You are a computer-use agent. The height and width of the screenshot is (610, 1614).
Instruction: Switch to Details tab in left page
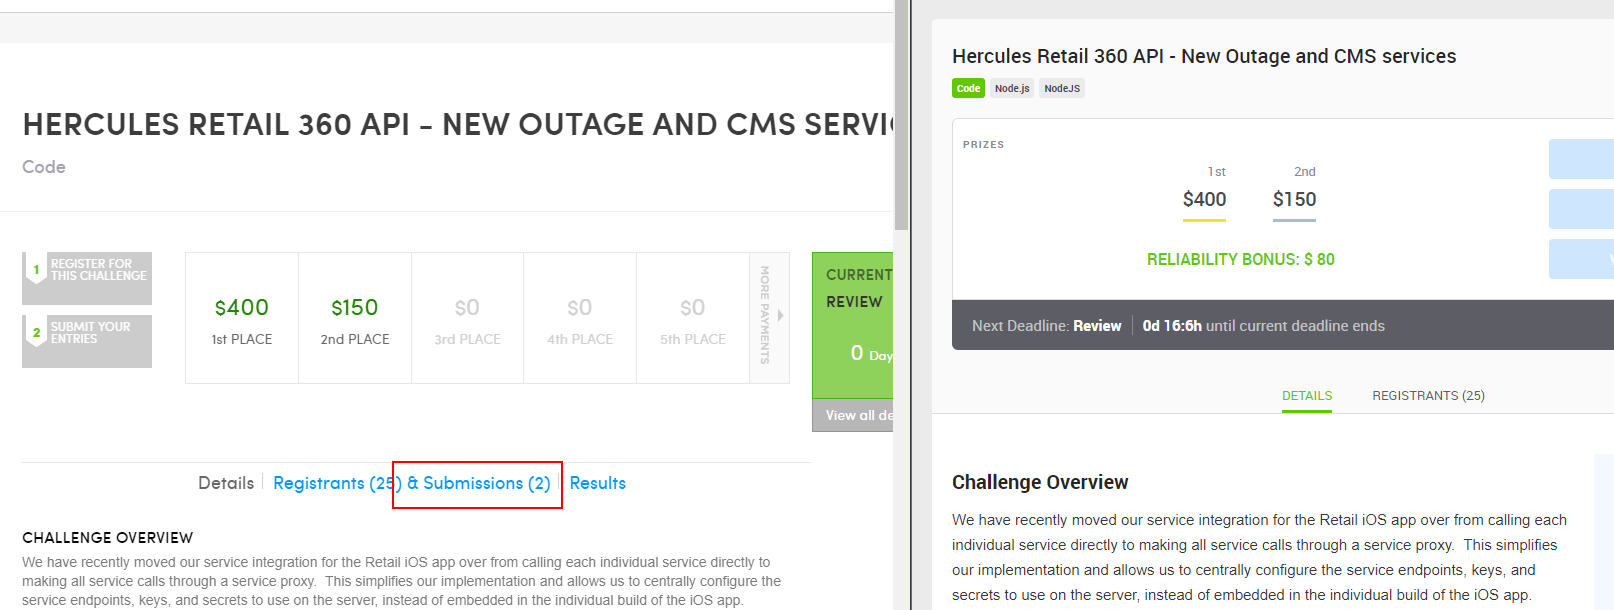point(226,483)
